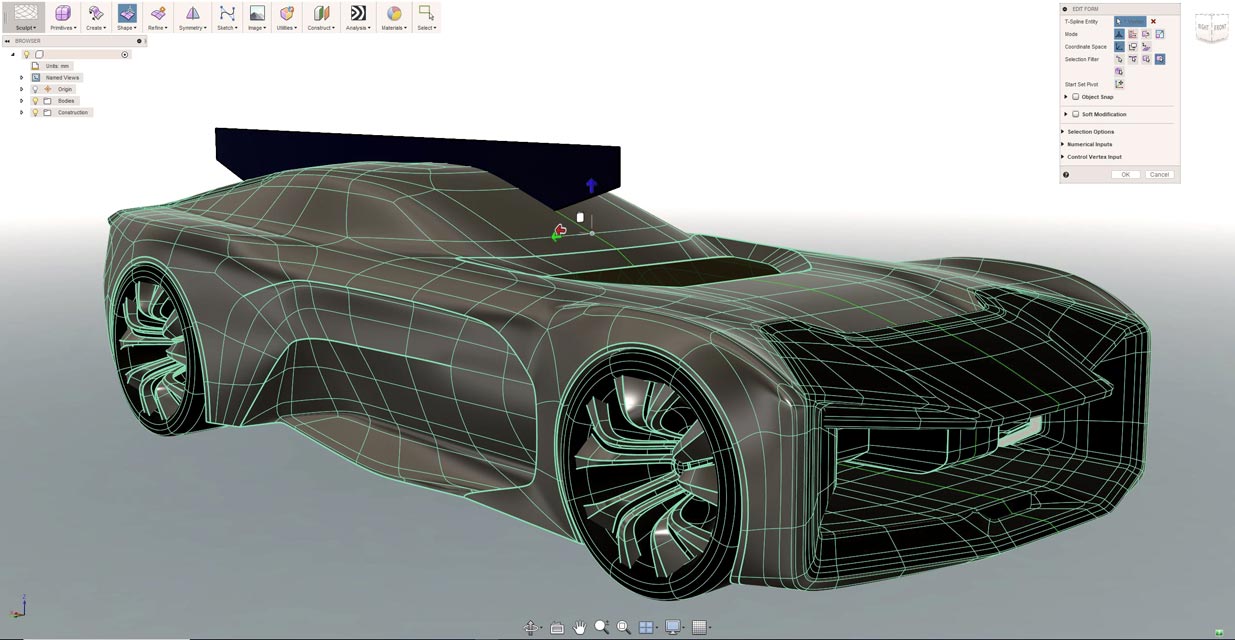Click the Start Set Pivot icon
Viewport: 1235px width, 640px height.
click(1119, 84)
